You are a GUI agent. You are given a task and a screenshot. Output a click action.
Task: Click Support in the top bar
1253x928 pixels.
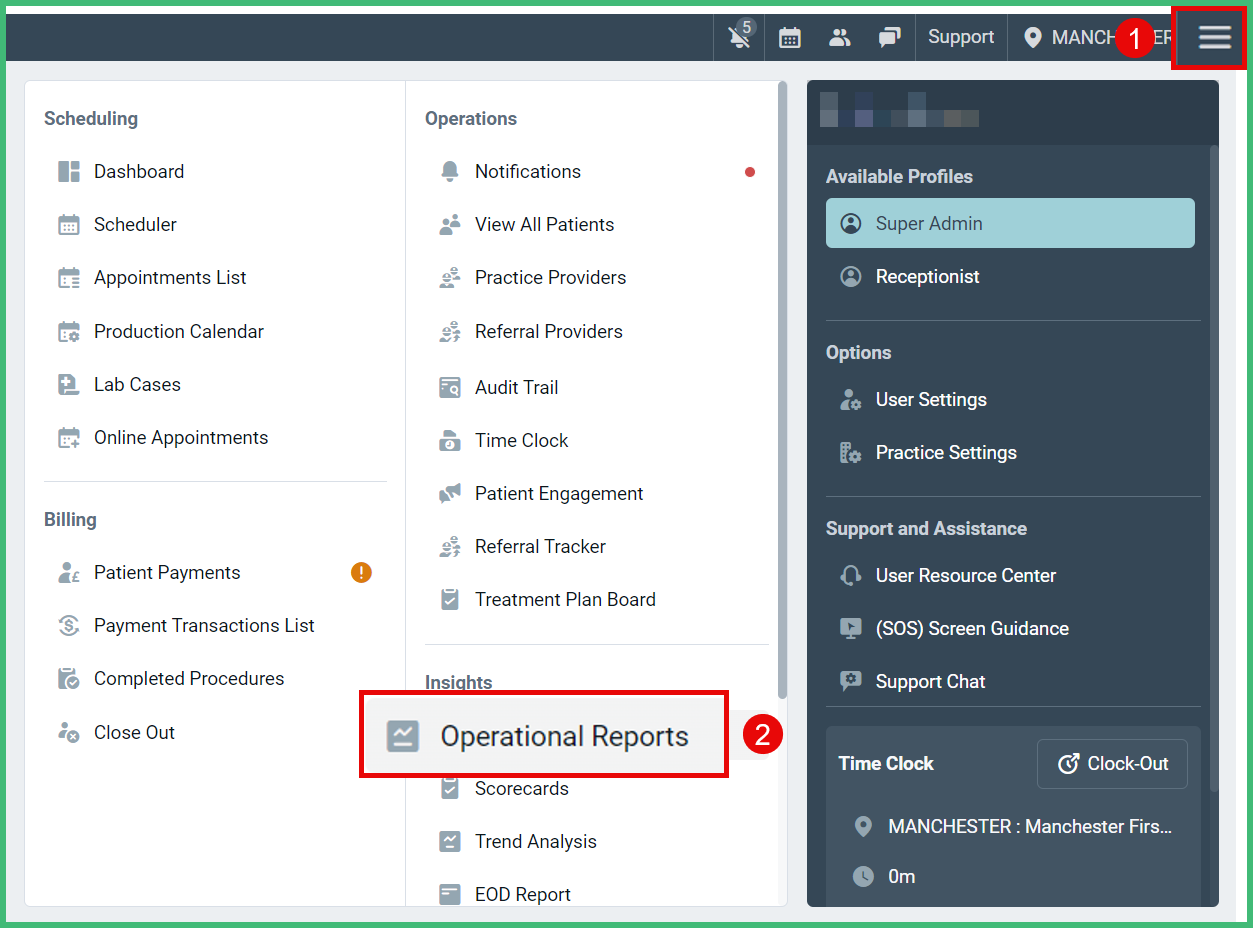pos(959,37)
